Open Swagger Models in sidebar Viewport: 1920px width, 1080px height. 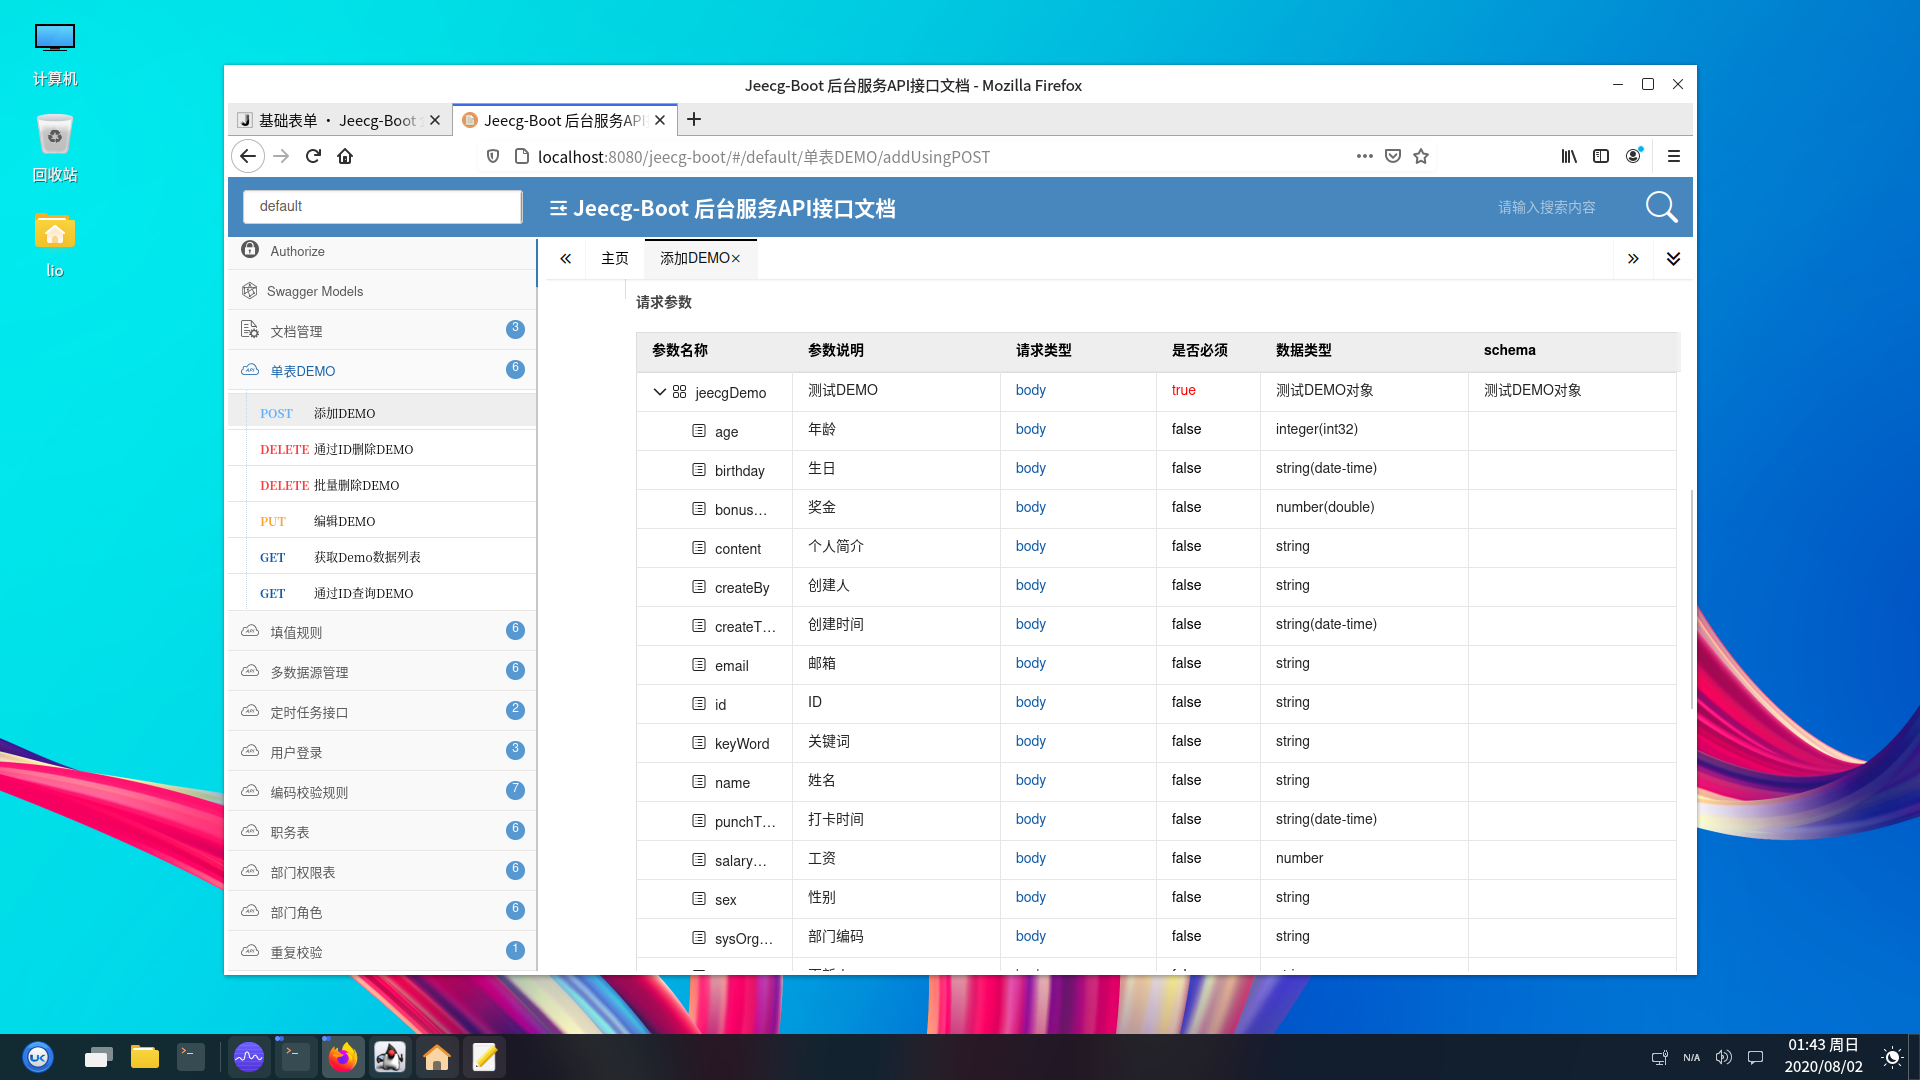click(314, 291)
